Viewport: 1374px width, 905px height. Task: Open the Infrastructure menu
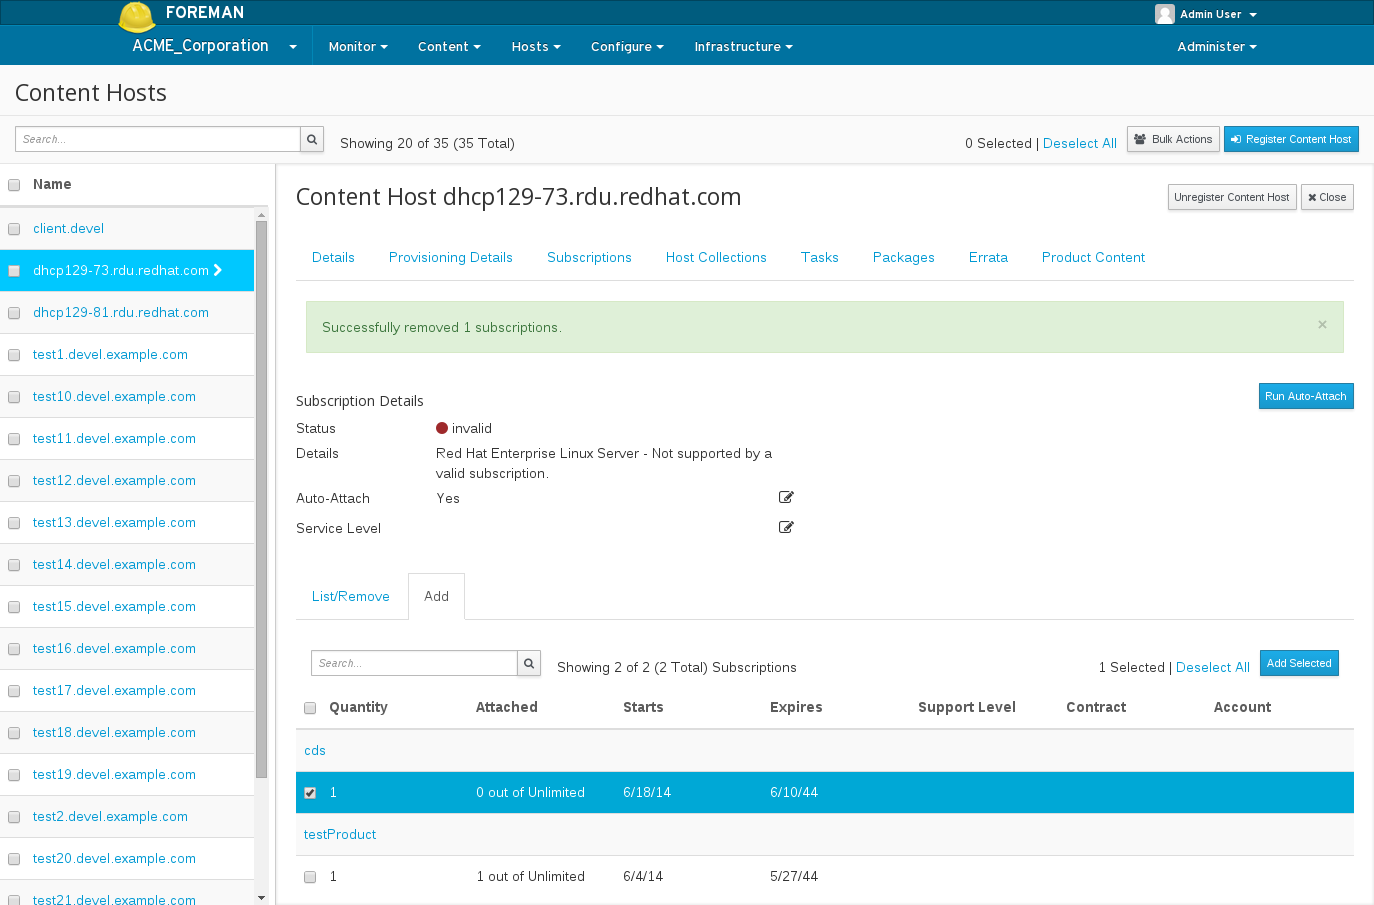[743, 46]
